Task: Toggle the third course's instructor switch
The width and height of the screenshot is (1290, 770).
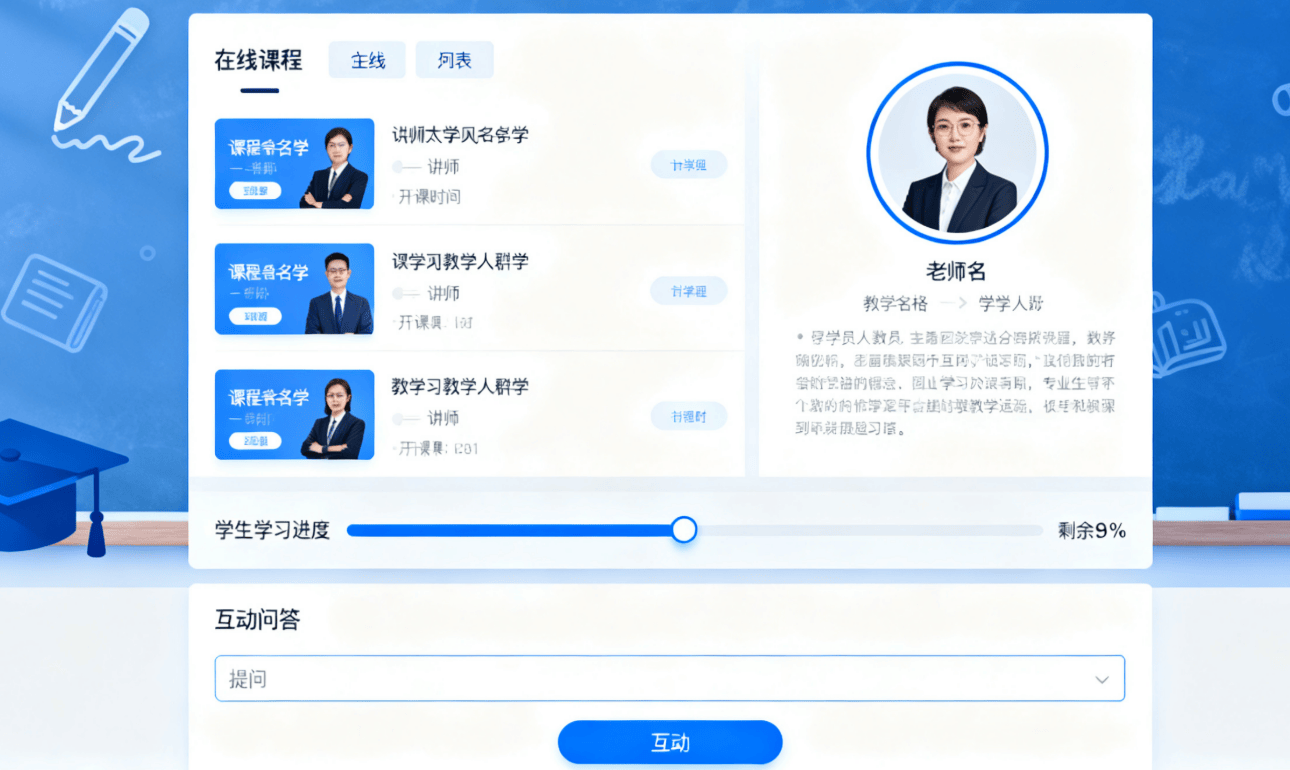Action: (x=405, y=418)
